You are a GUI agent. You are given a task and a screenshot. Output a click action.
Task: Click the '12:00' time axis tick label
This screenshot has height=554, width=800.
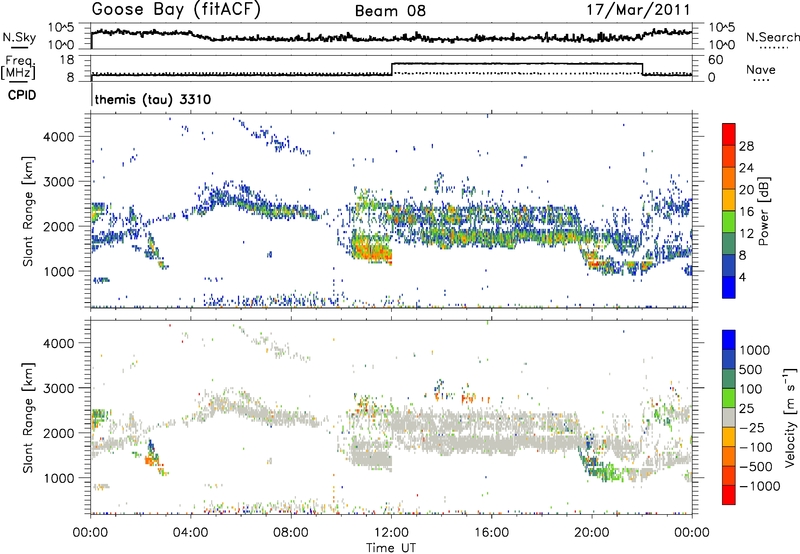(x=391, y=533)
